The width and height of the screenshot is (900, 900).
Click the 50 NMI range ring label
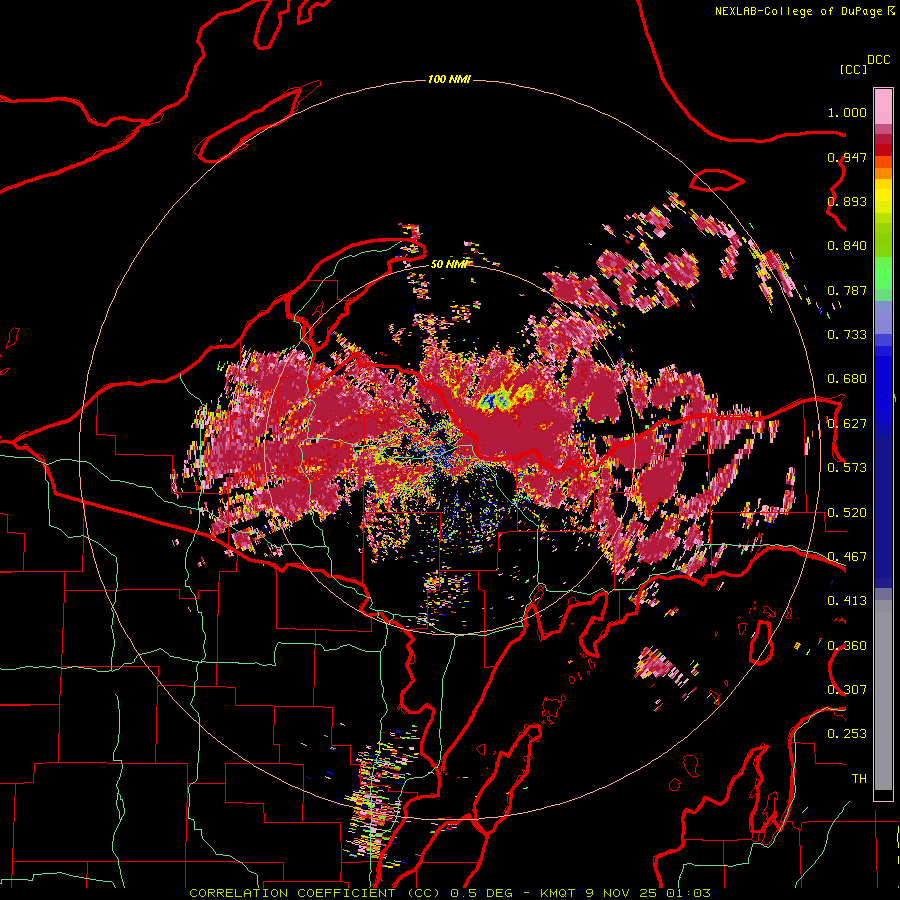(449, 264)
